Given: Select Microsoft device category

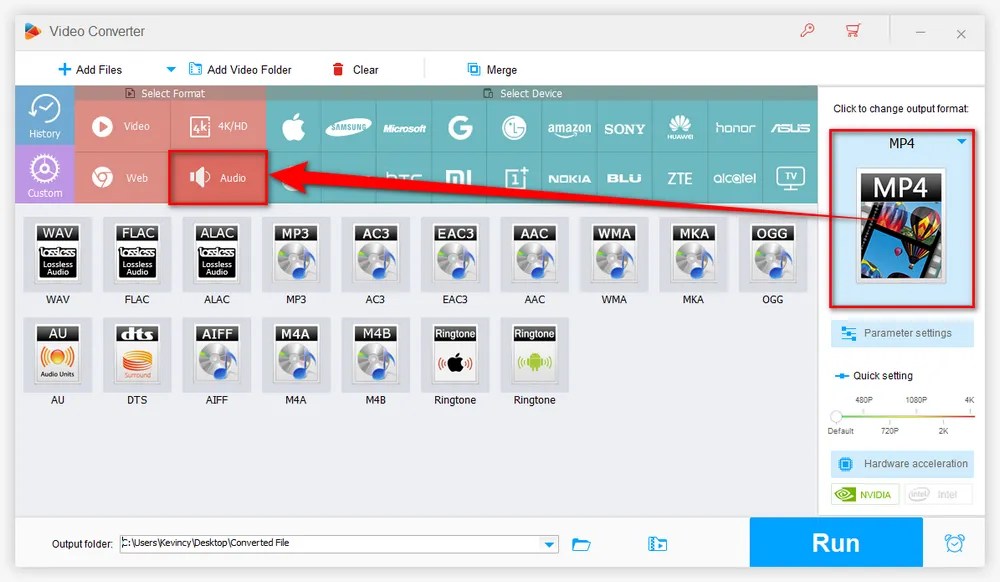Looking at the screenshot, I should pos(404,128).
